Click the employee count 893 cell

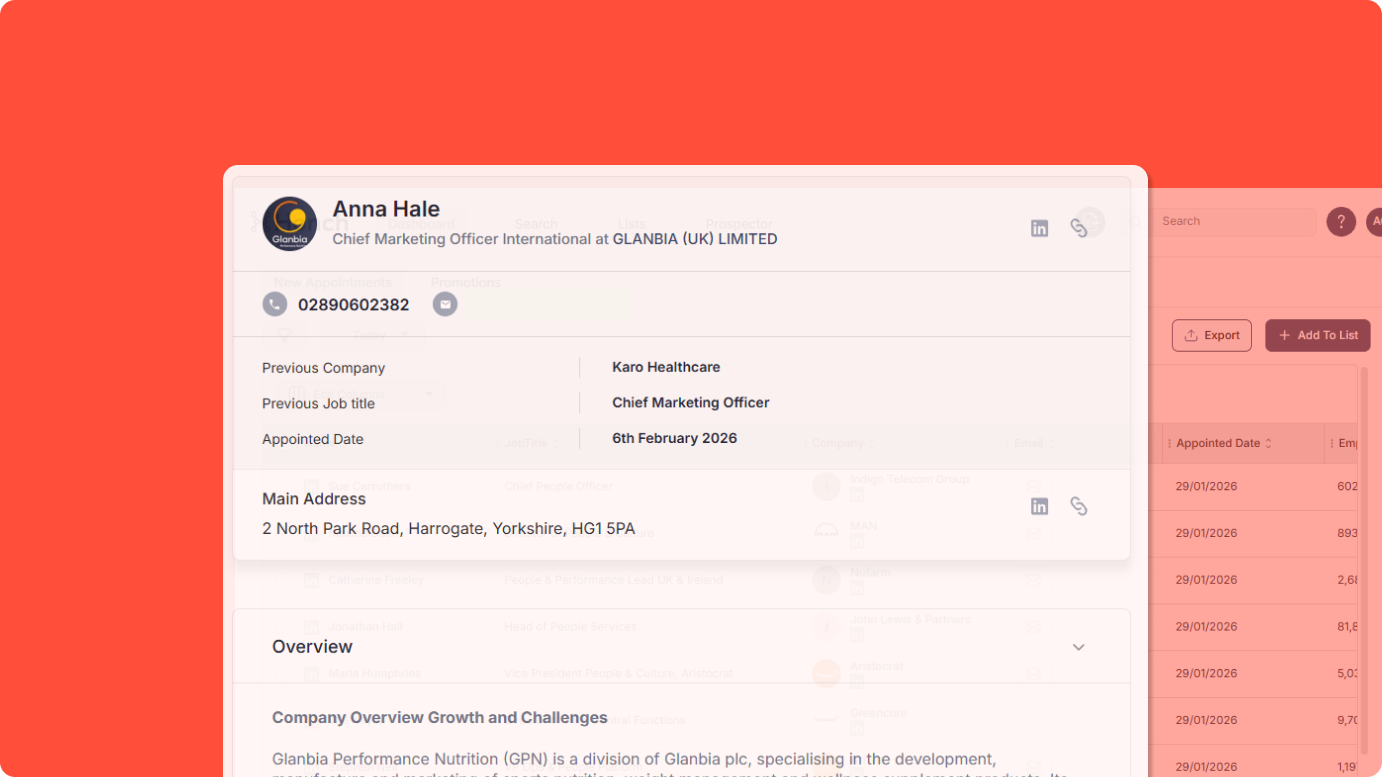point(1347,533)
